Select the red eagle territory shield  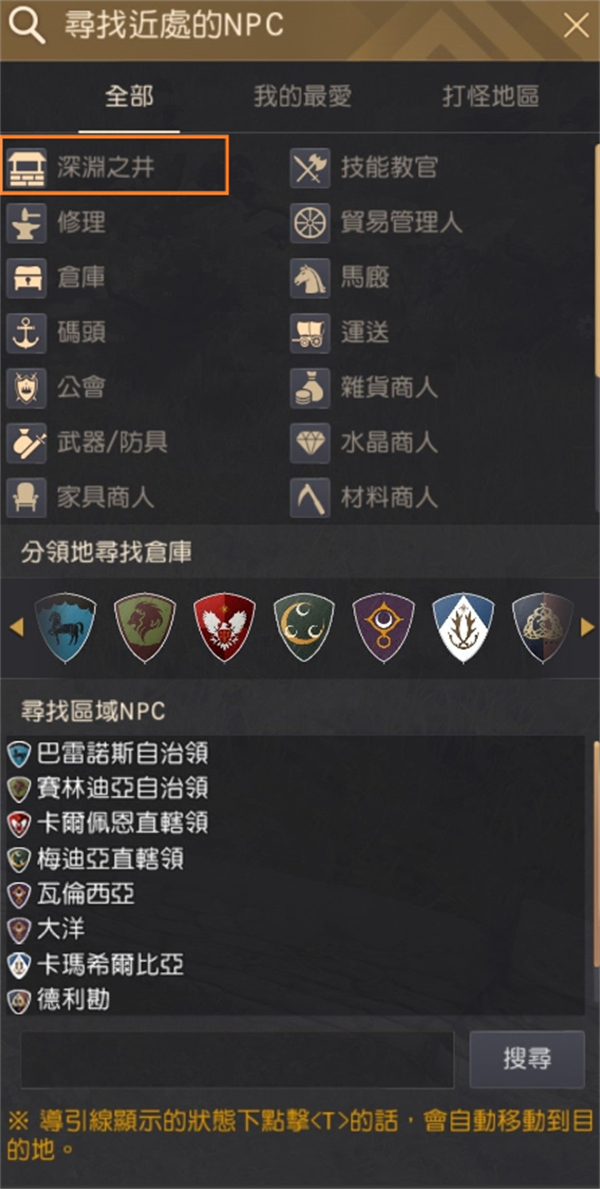(x=225, y=628)
